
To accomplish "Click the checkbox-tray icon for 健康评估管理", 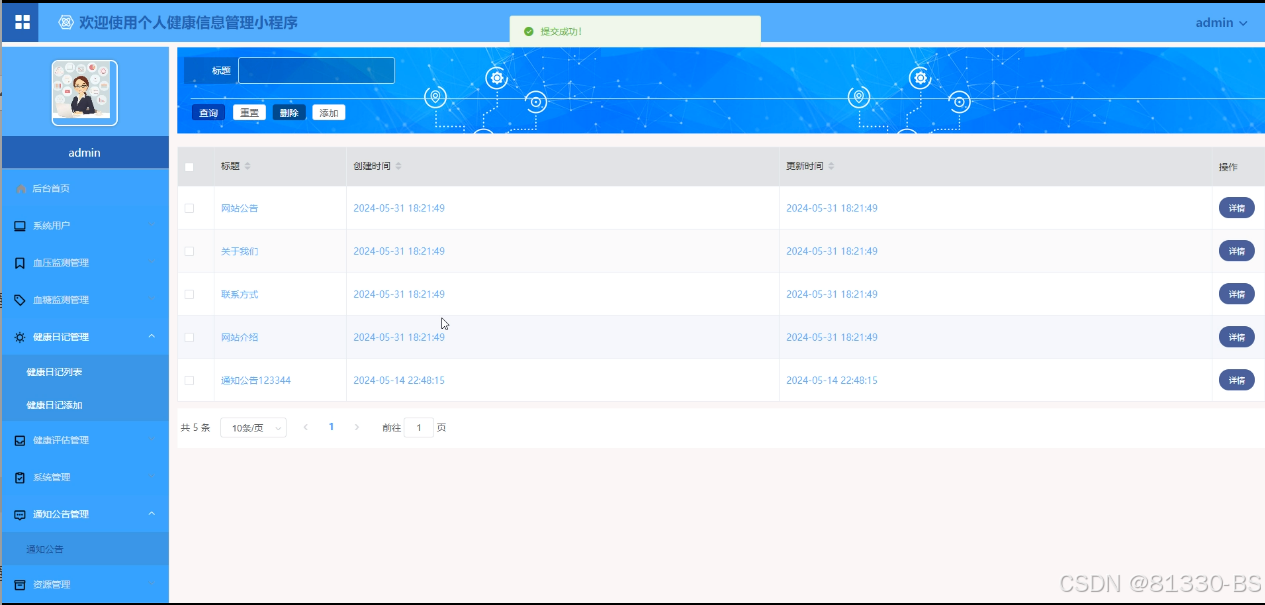I will pos(20,440).
